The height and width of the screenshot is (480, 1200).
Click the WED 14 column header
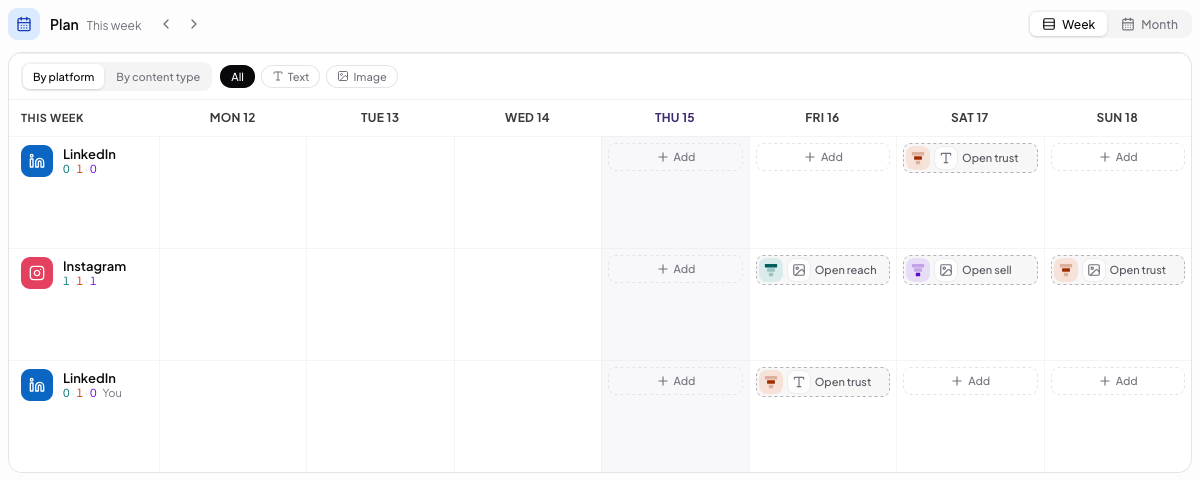coord(527,118)
